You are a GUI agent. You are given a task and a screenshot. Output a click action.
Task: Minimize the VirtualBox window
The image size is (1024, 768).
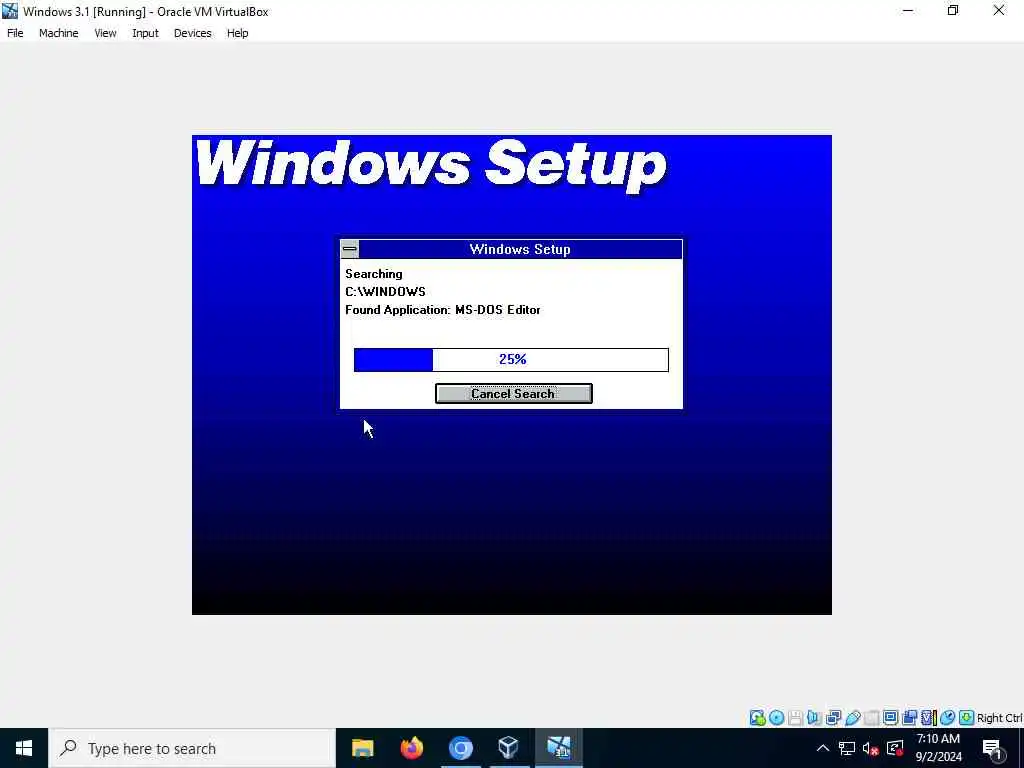click(908, 11)
